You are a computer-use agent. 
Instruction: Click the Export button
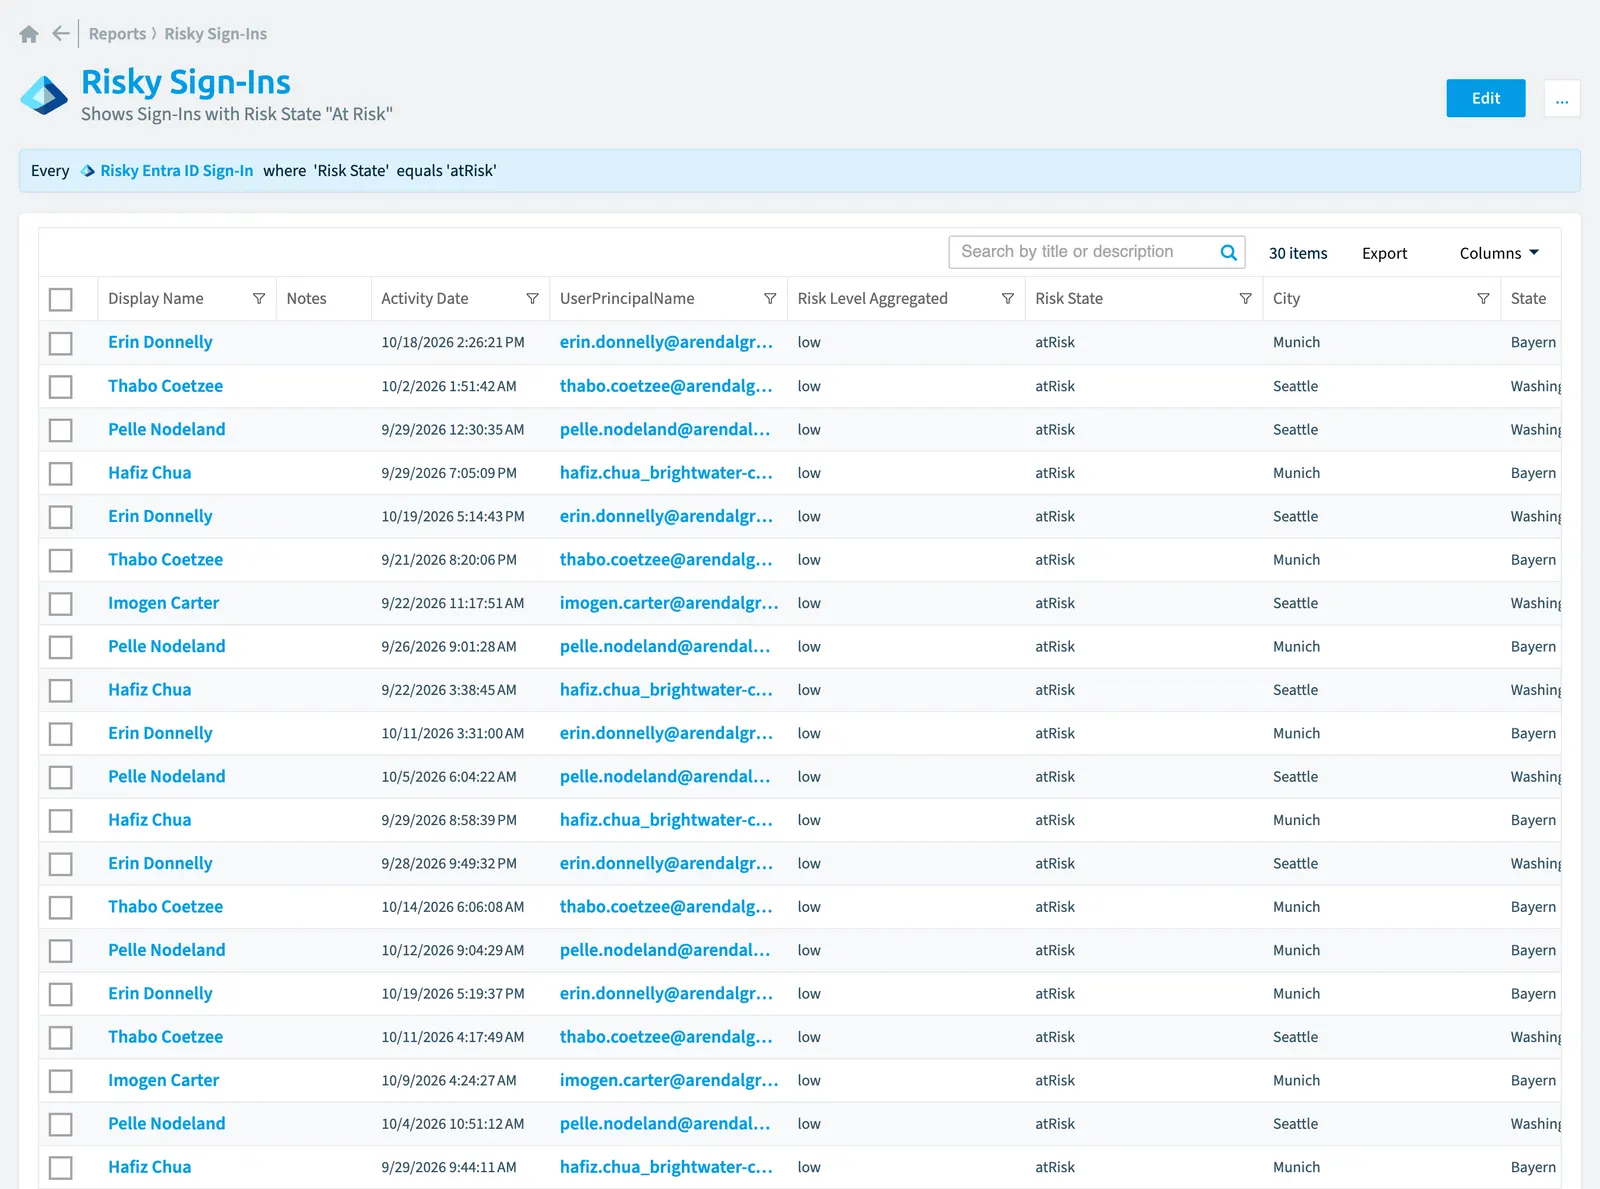[1384, 253]
